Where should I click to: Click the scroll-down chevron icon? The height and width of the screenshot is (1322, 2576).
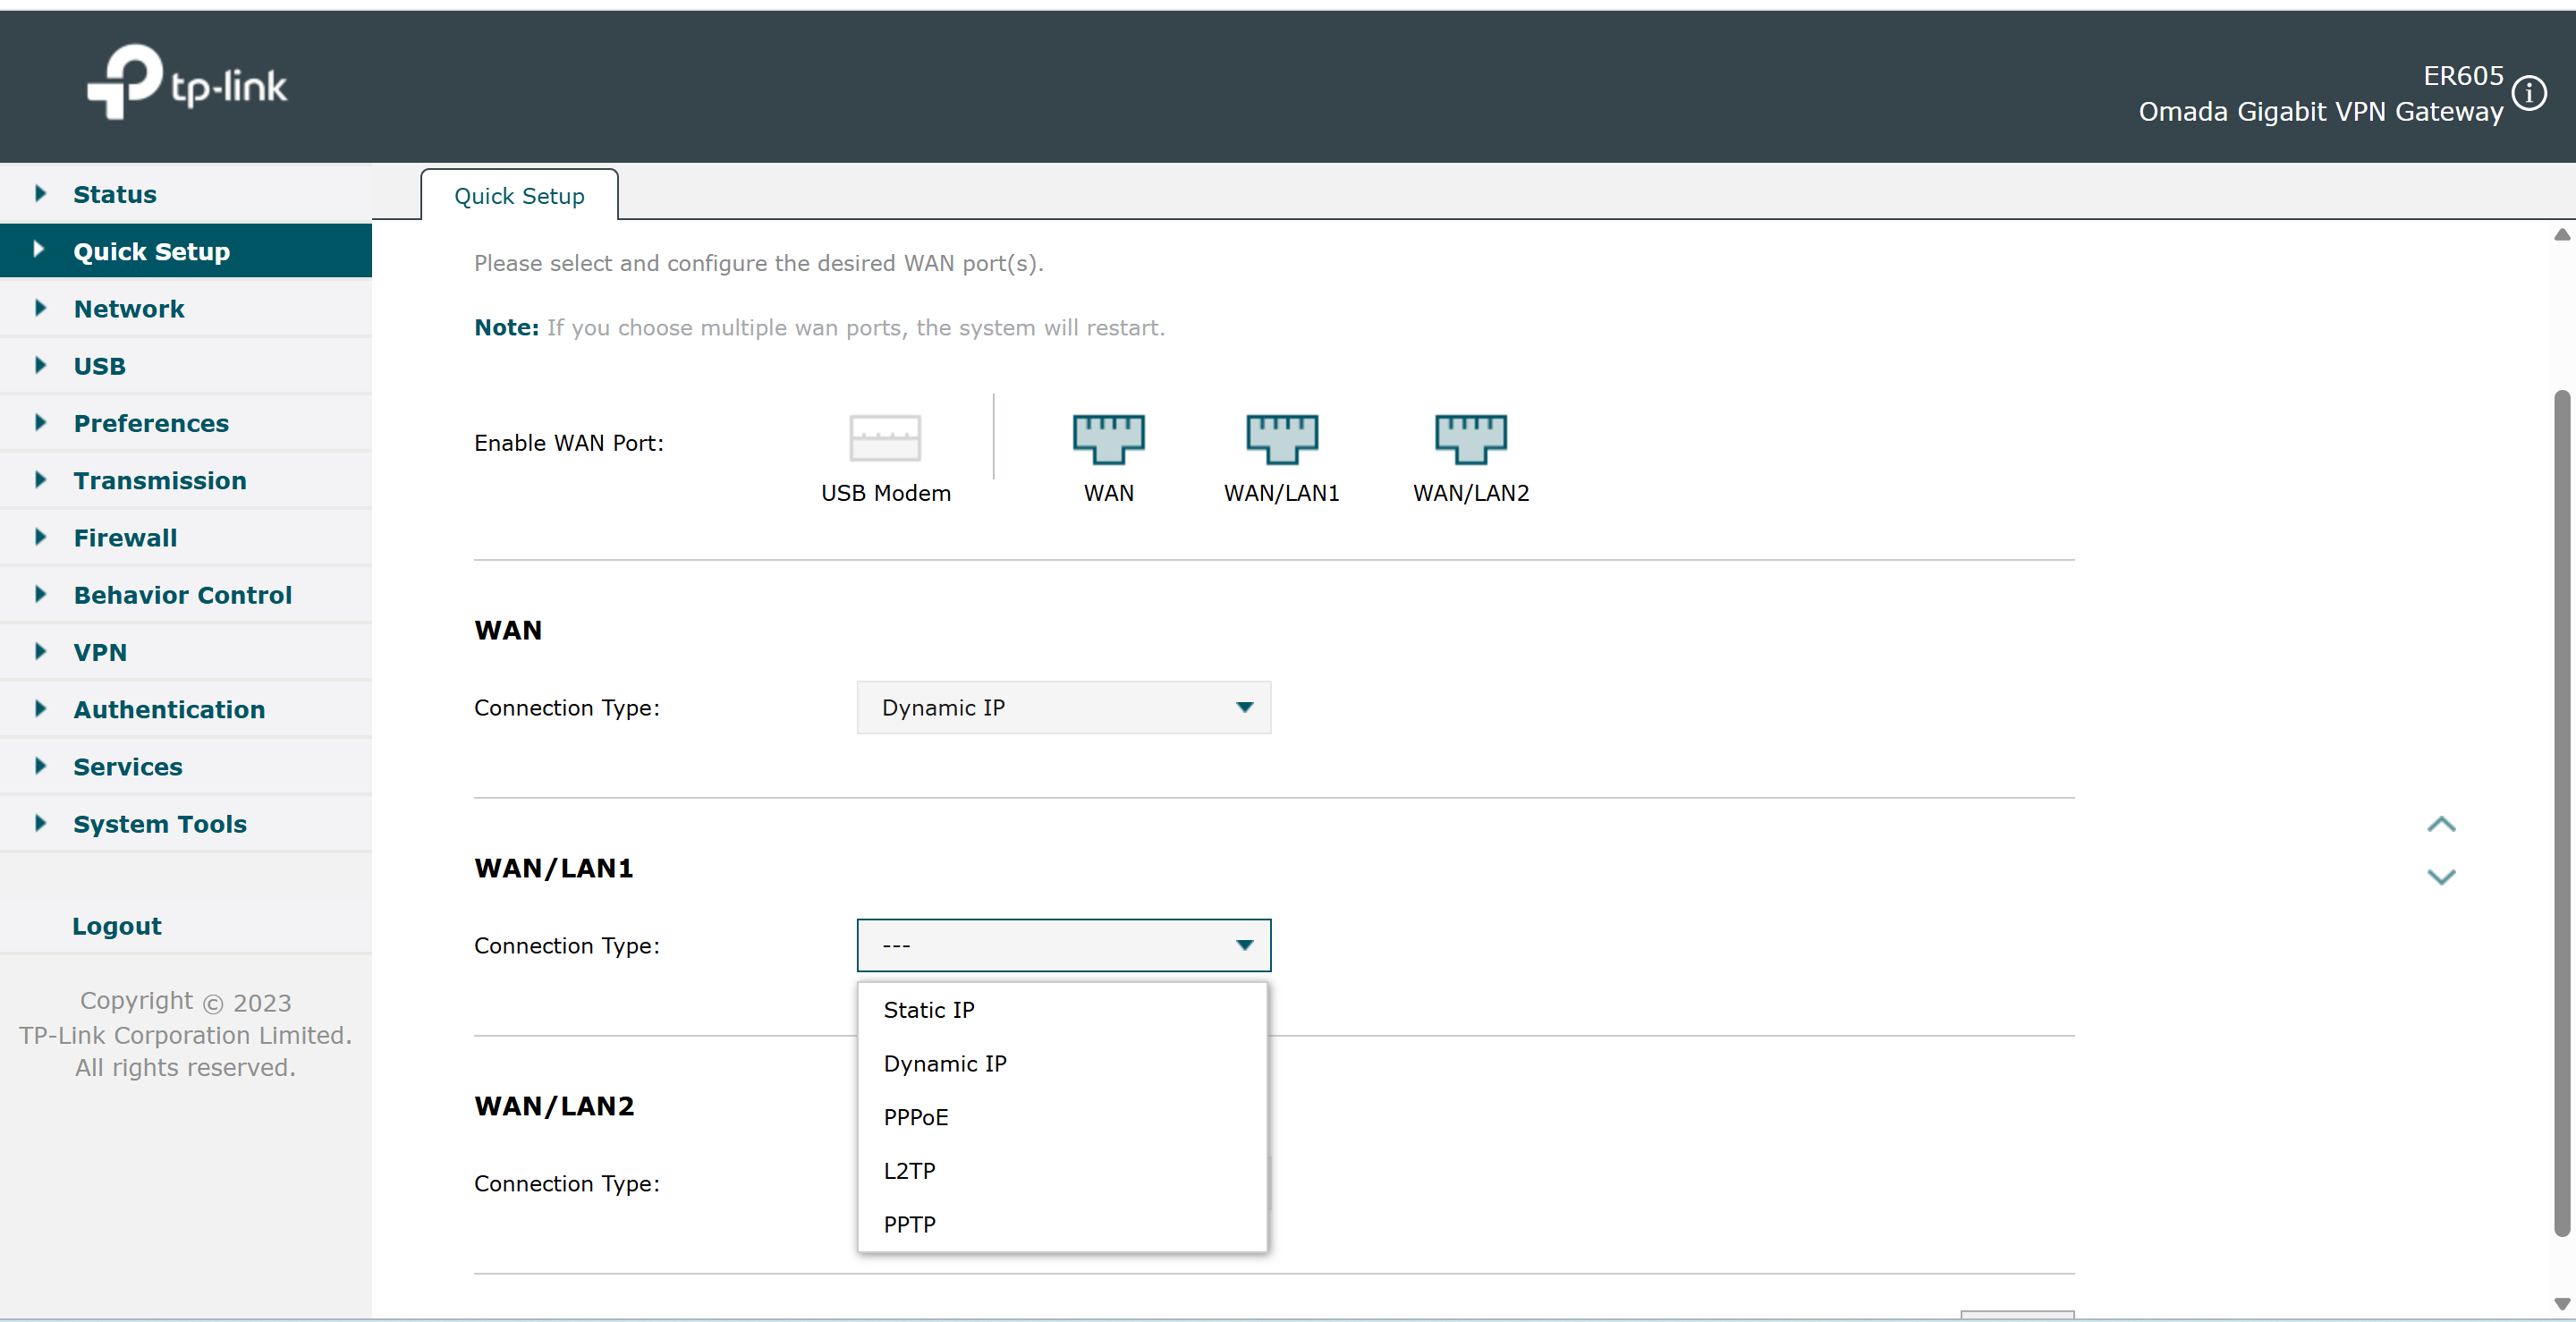point(2441,877)
